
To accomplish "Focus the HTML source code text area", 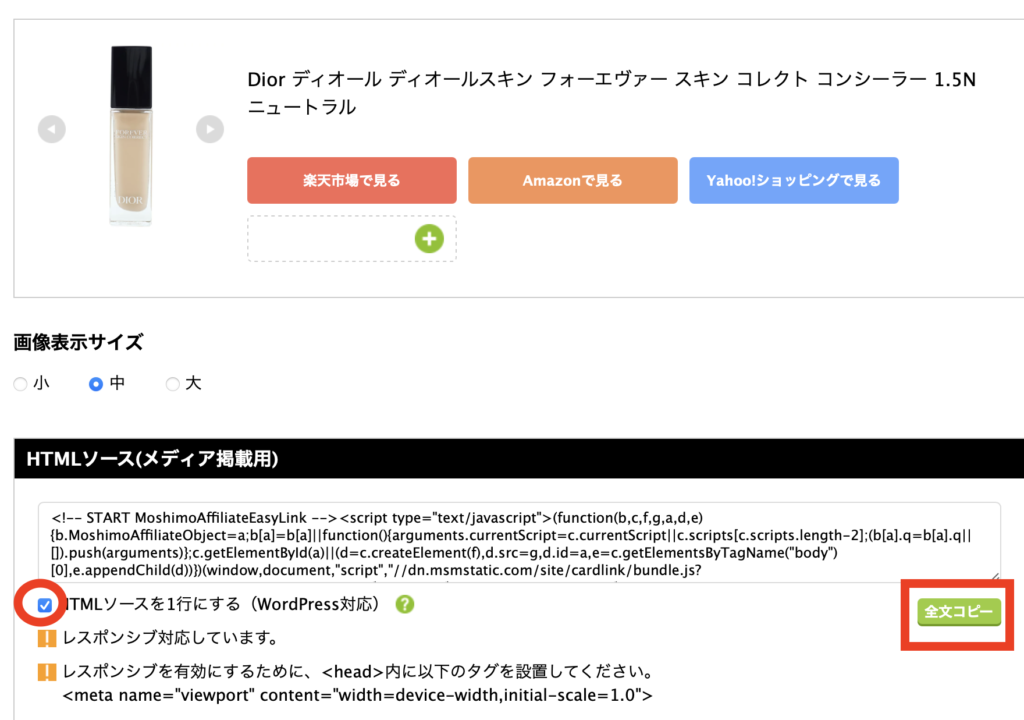I will (x=519, y=542).
